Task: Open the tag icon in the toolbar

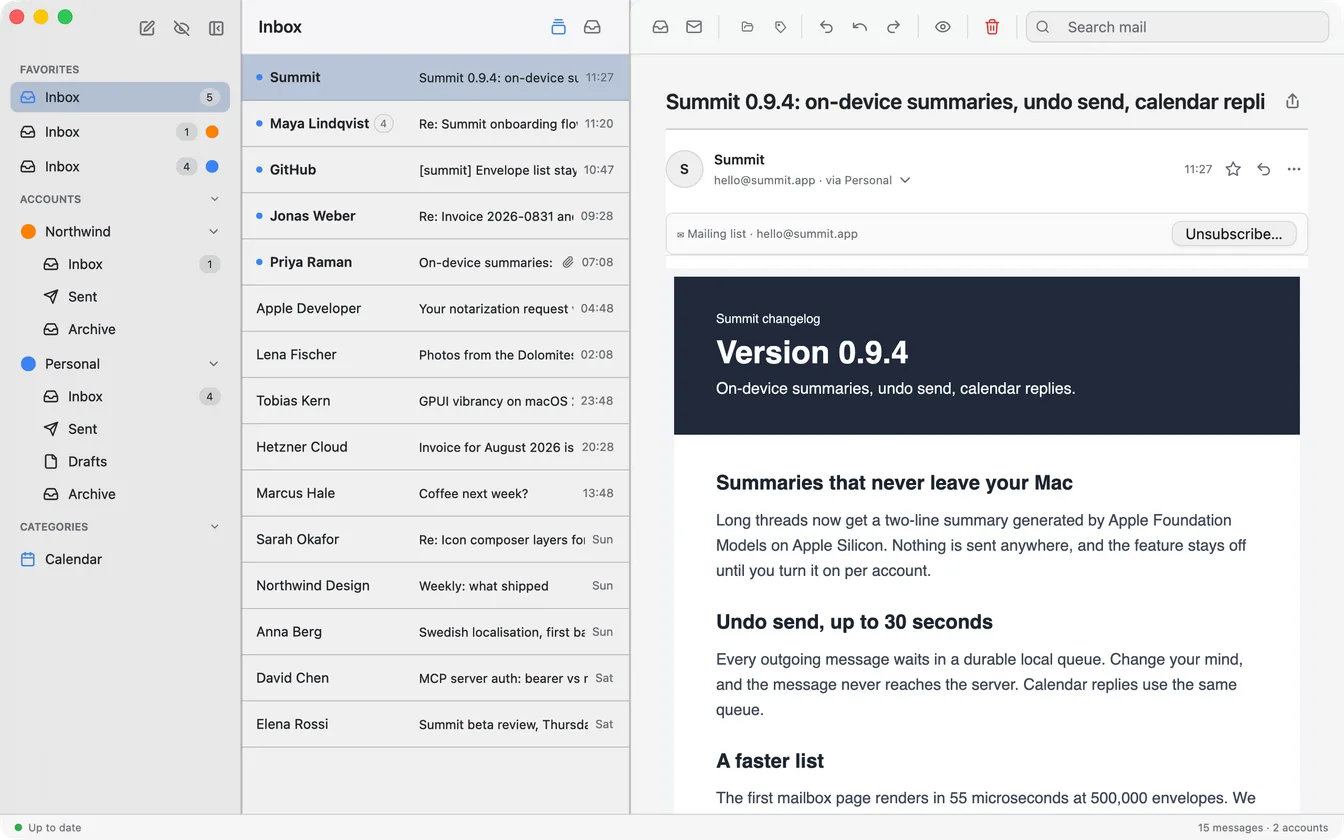Action: (781, 27)
